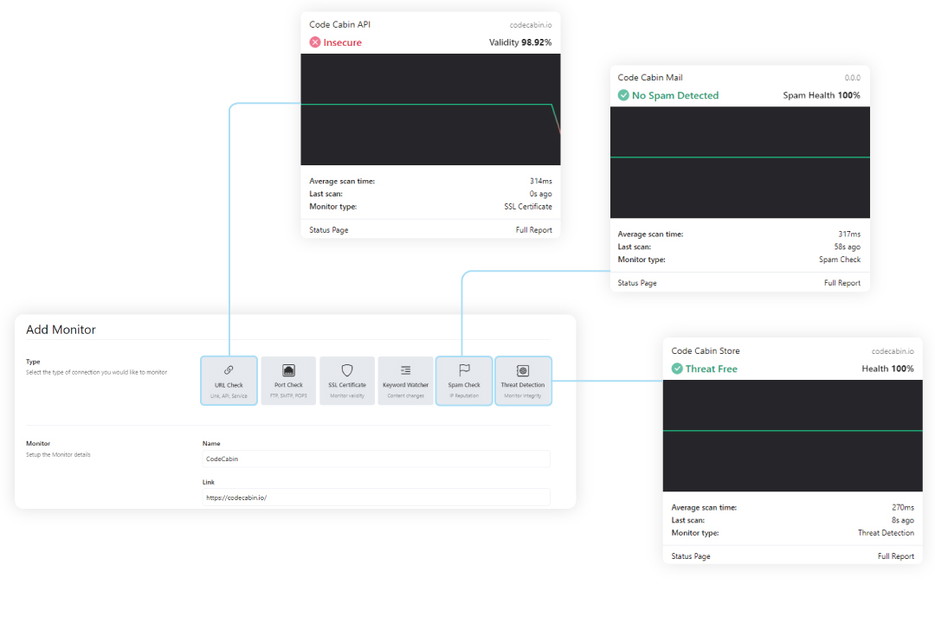Select the Port Check monitor icon
The height and width of the screenshot is (623, 935).
[288, 380]
